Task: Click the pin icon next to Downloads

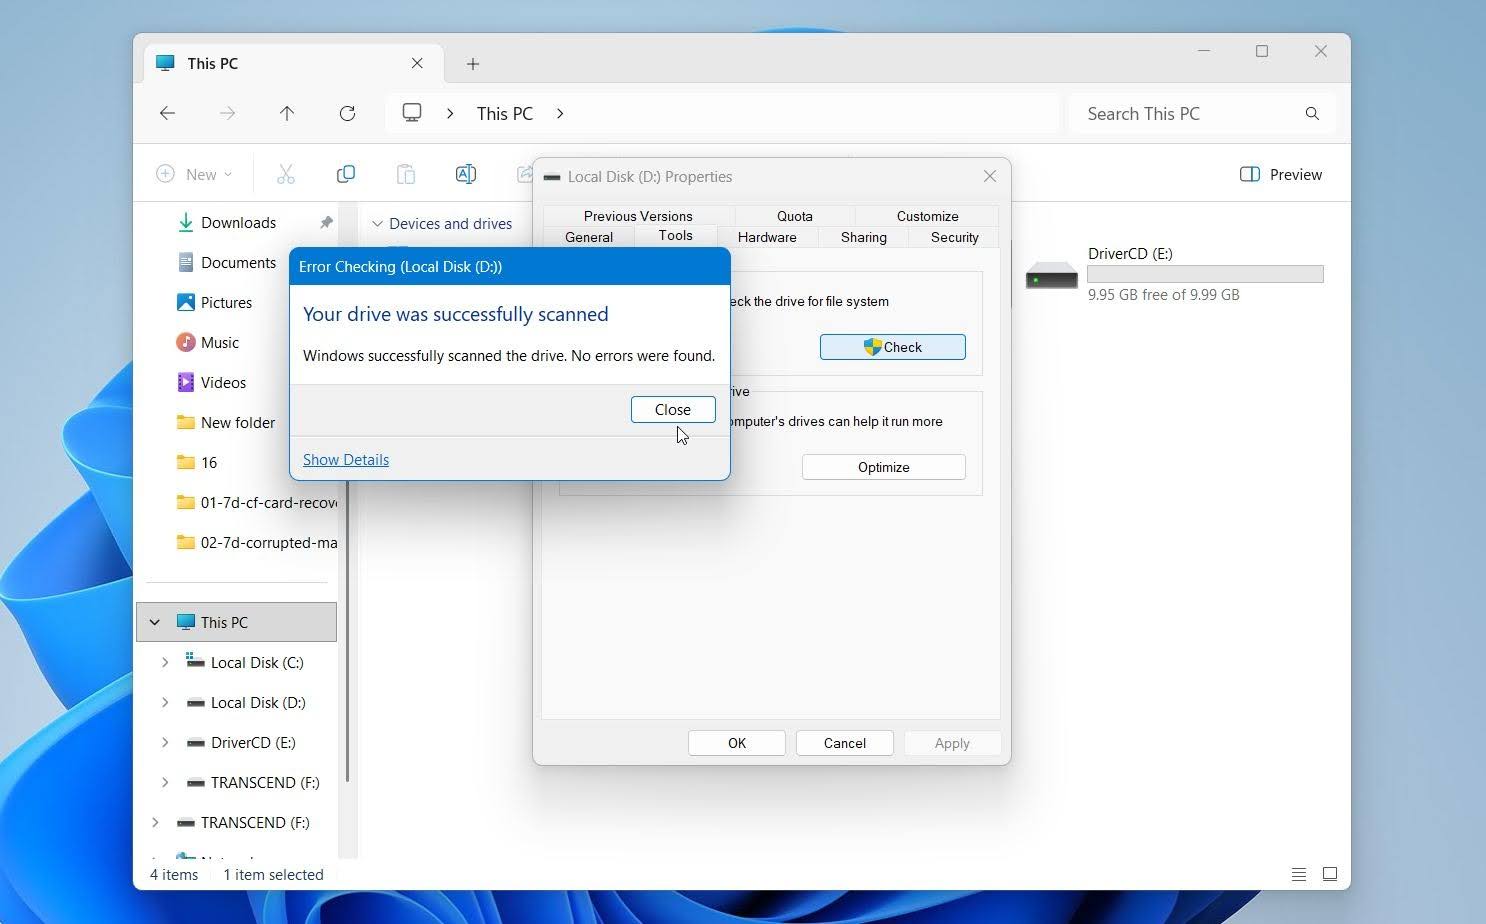Action: tap(326, 223)
